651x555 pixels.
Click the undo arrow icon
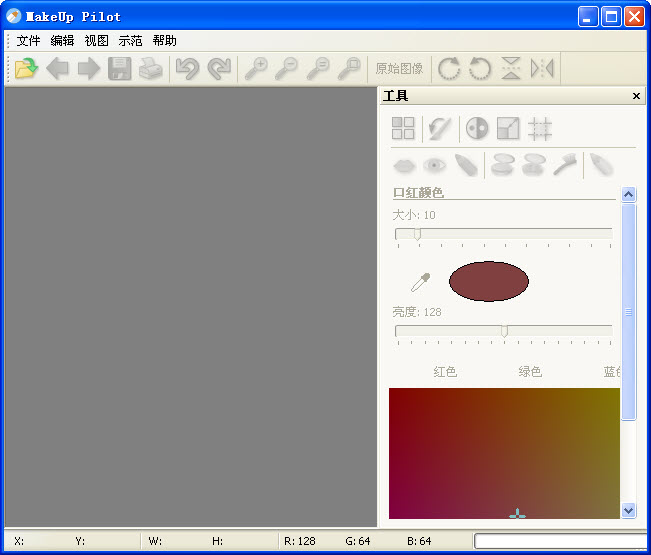click(x=187, y=69)
